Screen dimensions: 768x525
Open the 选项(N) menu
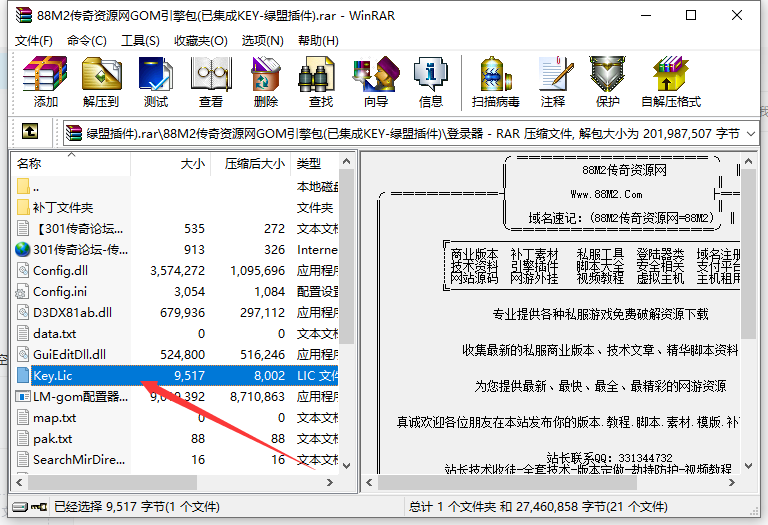point(263,41)
